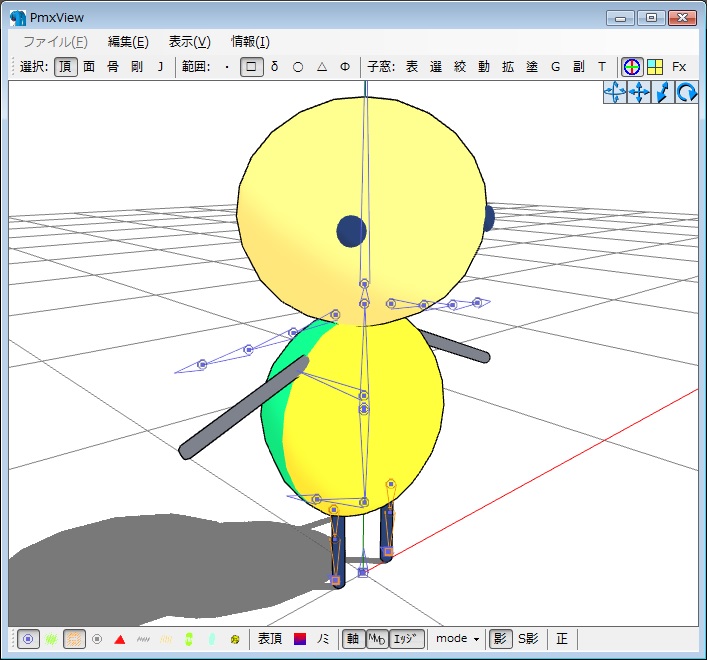Click the rotate view icon in viewport

pos(687,93)
